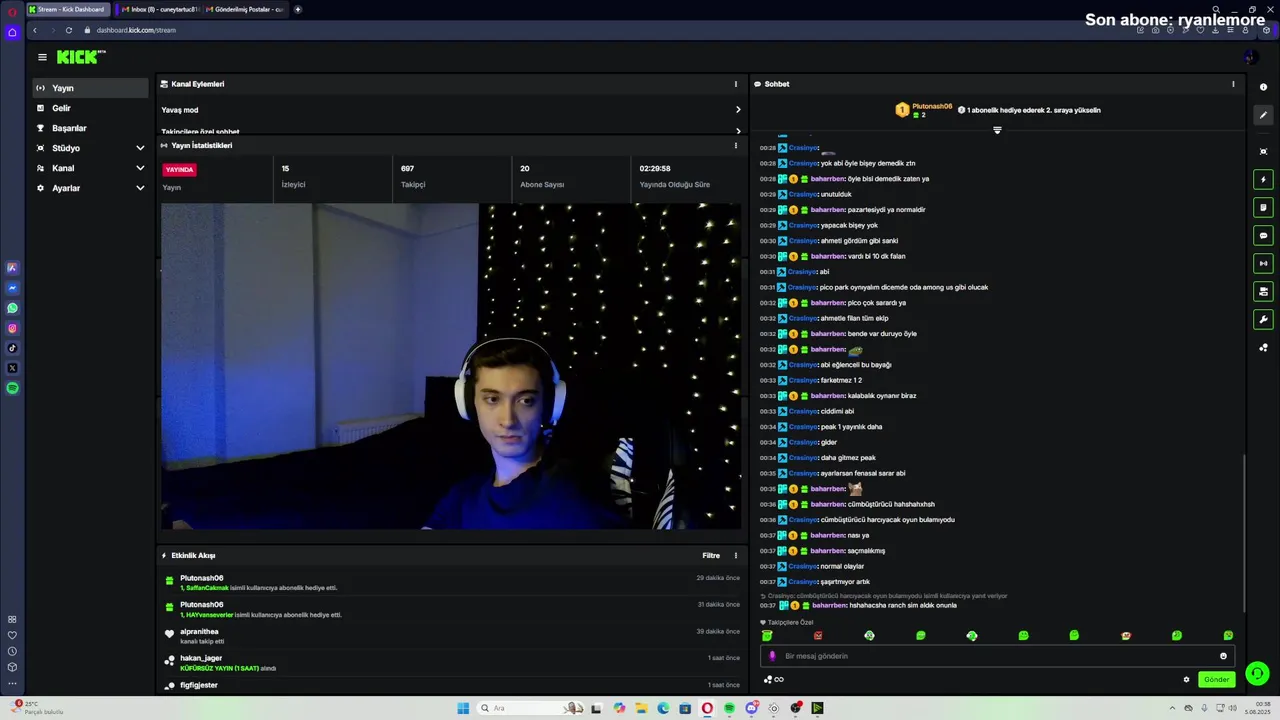Click the Sohbet chat scrollbar
Viewport: 1280px width, 720px height.
pos(1245,533)
